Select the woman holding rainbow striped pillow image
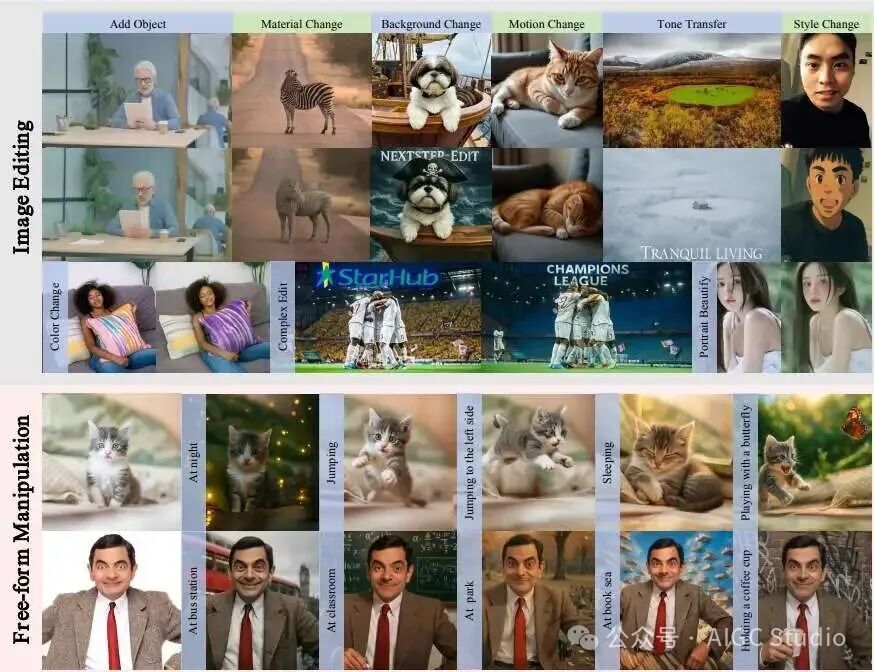Screen dimensions: 874x672 (x=112, y=318)
